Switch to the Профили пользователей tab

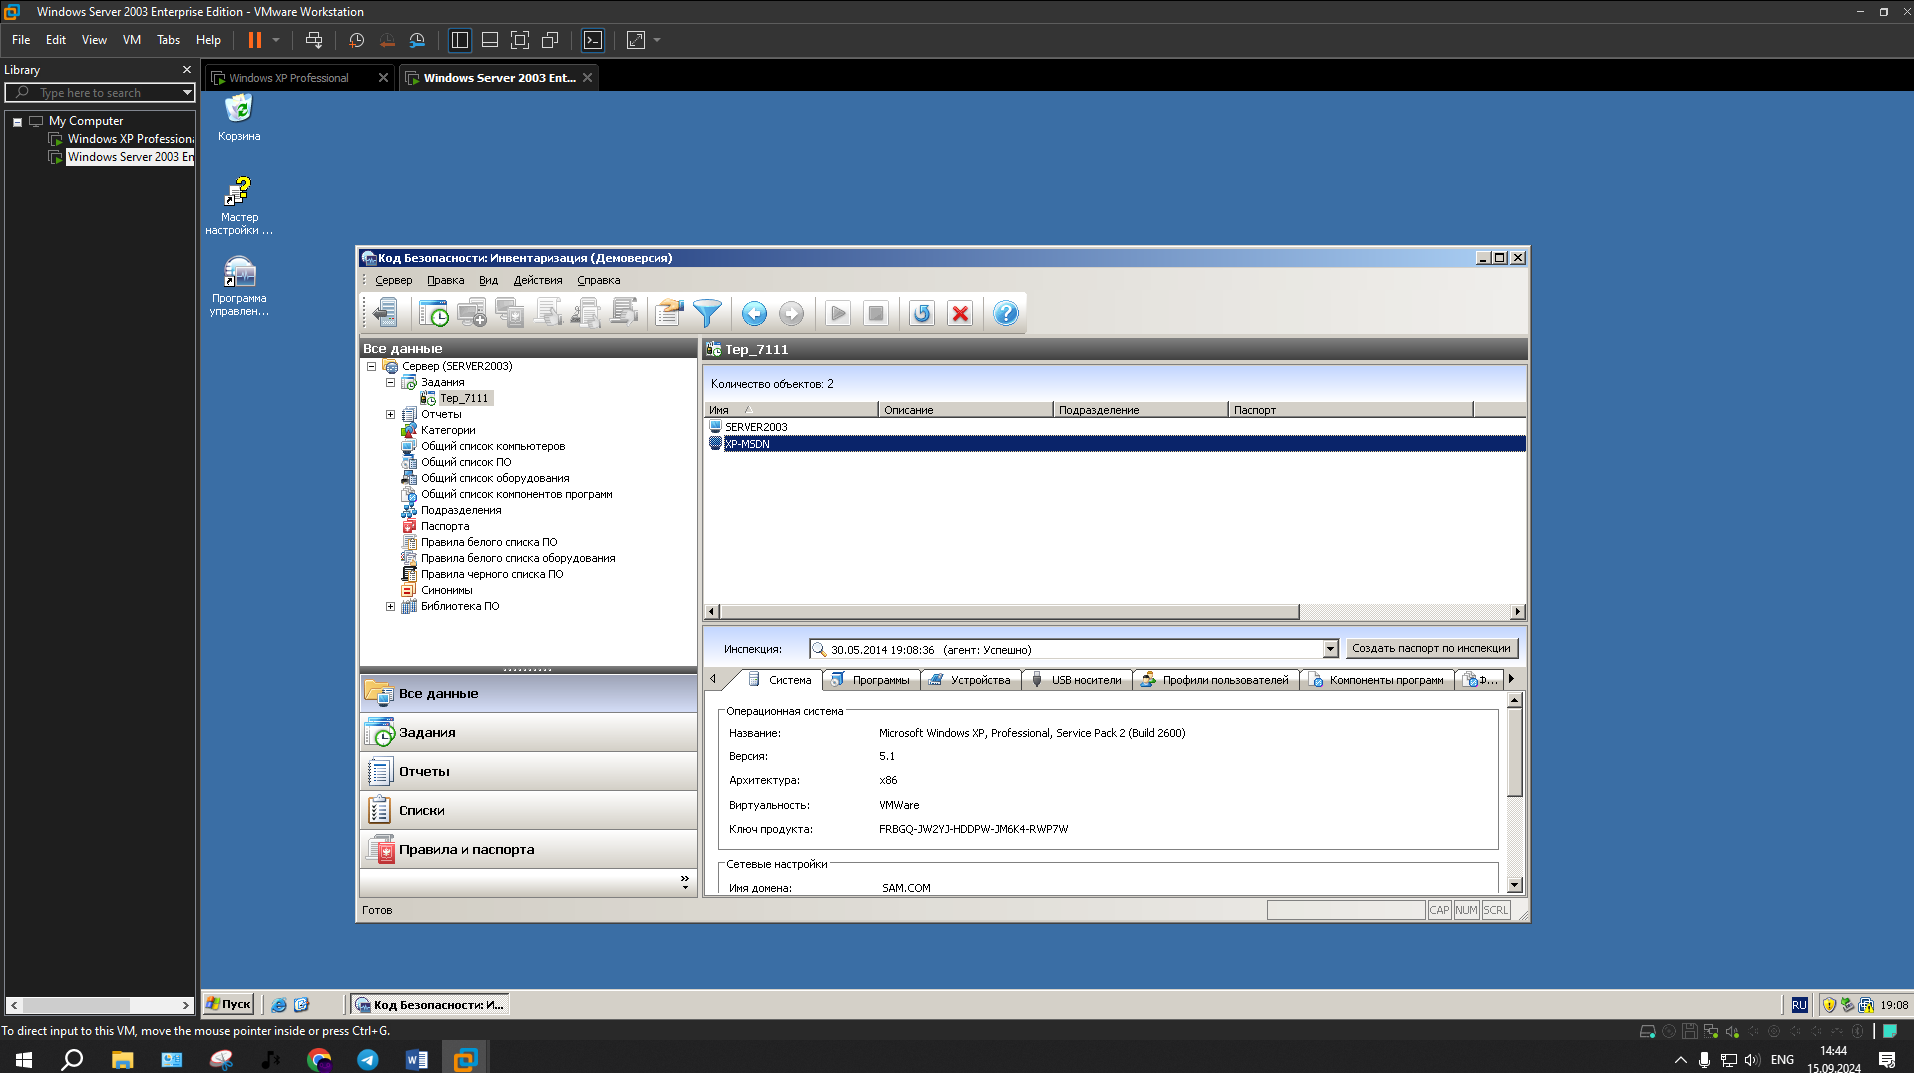coord(1216,680)
